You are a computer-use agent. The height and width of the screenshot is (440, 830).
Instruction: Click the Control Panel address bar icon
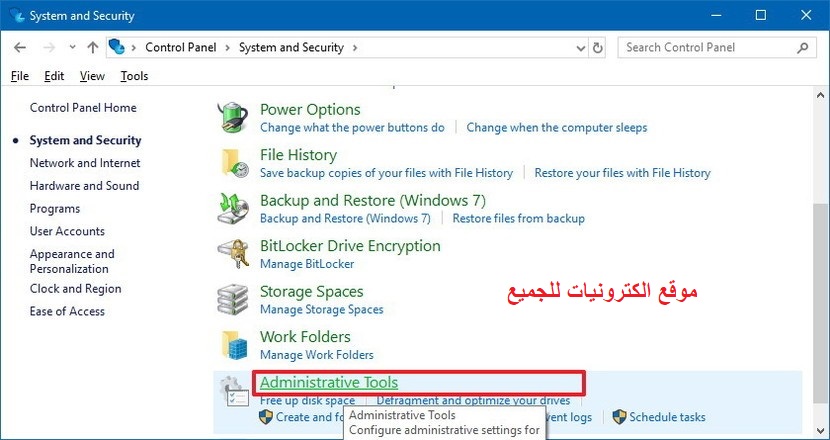point(116,47)
